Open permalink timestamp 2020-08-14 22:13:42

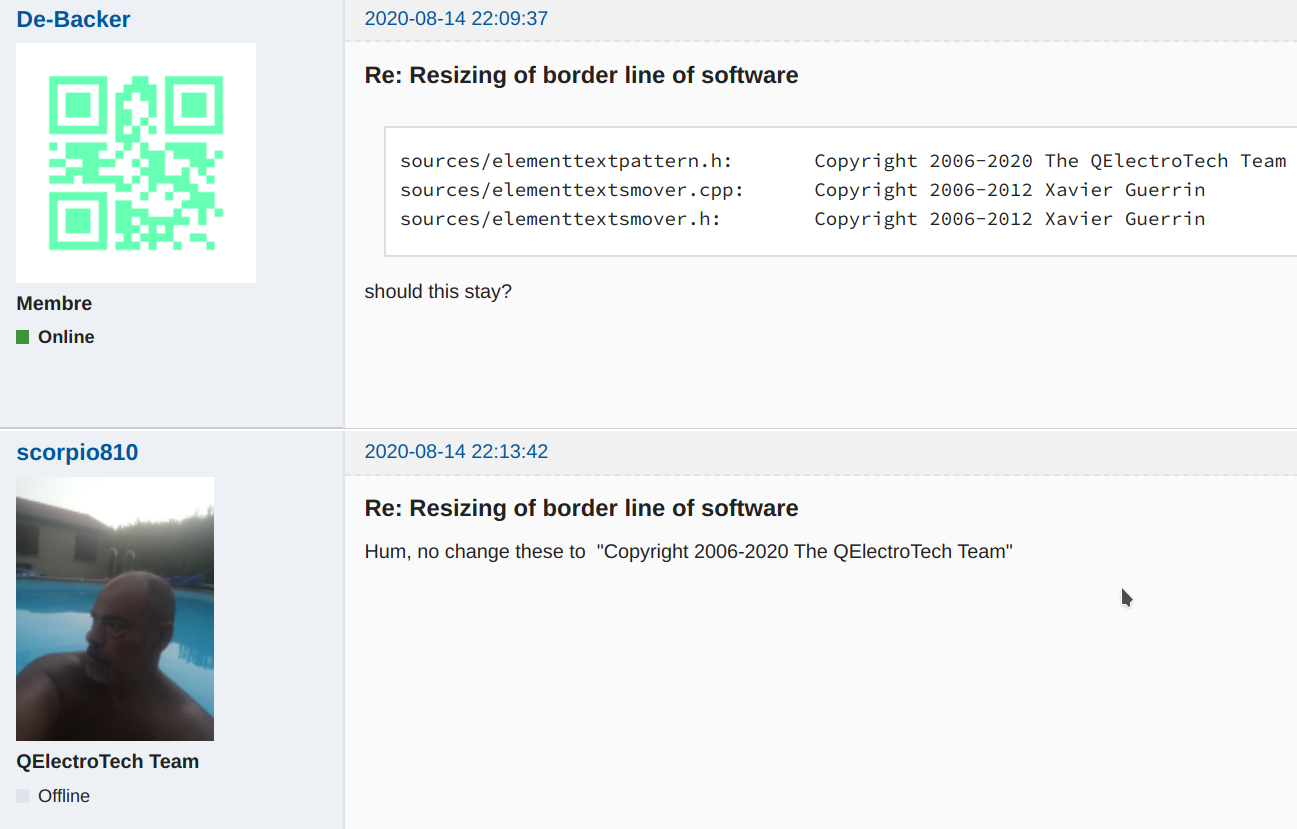coord(456,452)
